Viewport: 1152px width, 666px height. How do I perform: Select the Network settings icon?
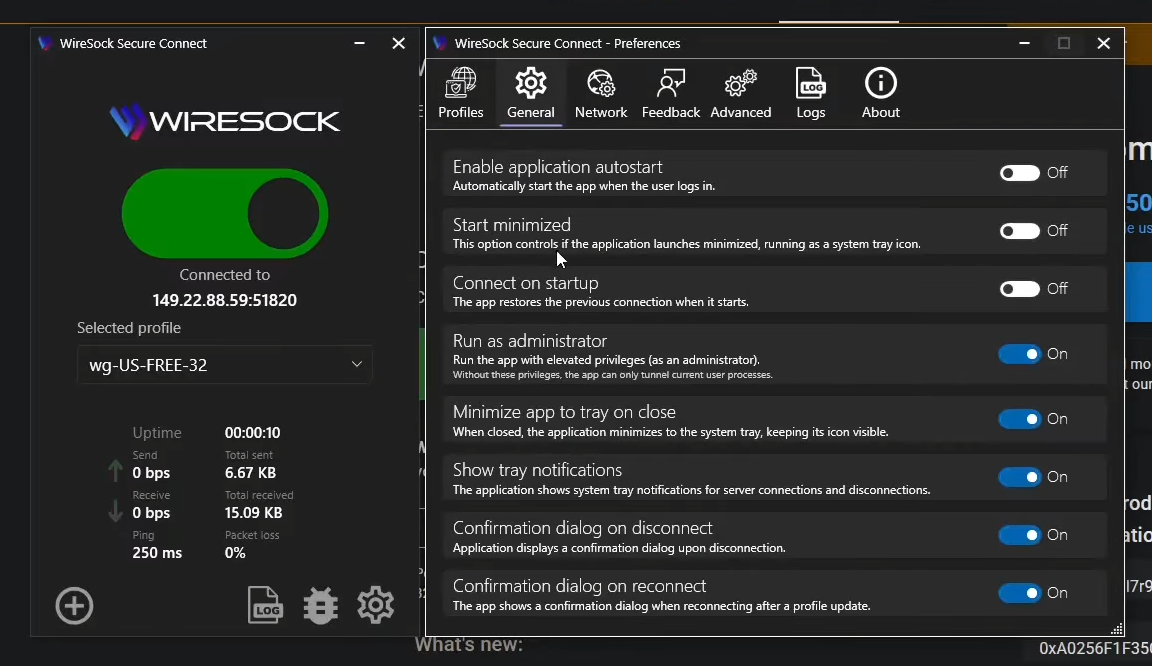click(x=601, y=92)
